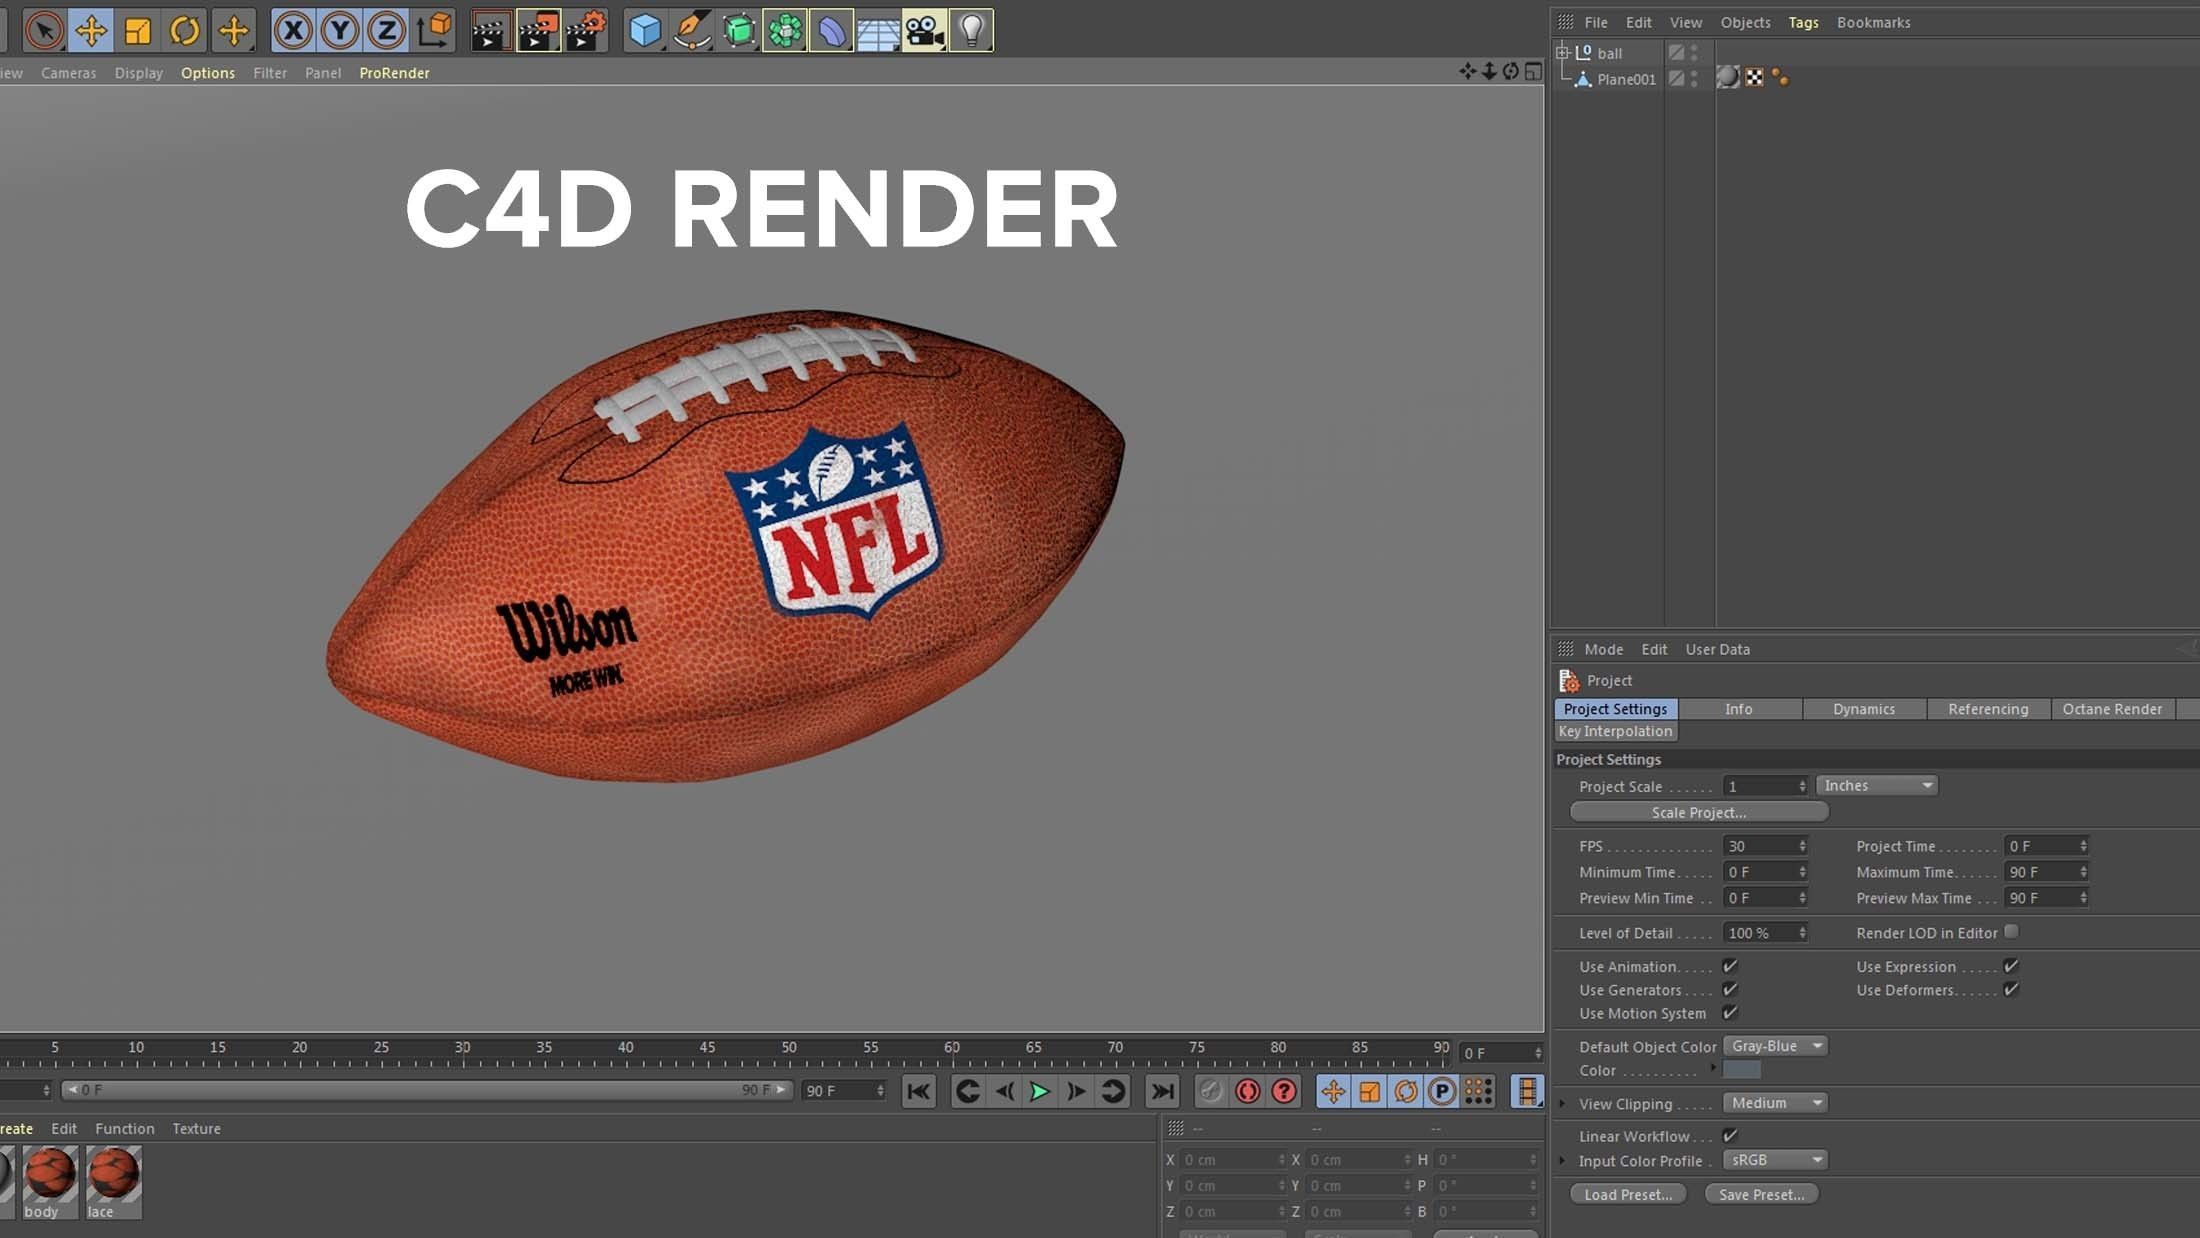The height and width of the screenshot is (1238, 2200).
Task: Select the Scale tool
Action: point(138,30)
